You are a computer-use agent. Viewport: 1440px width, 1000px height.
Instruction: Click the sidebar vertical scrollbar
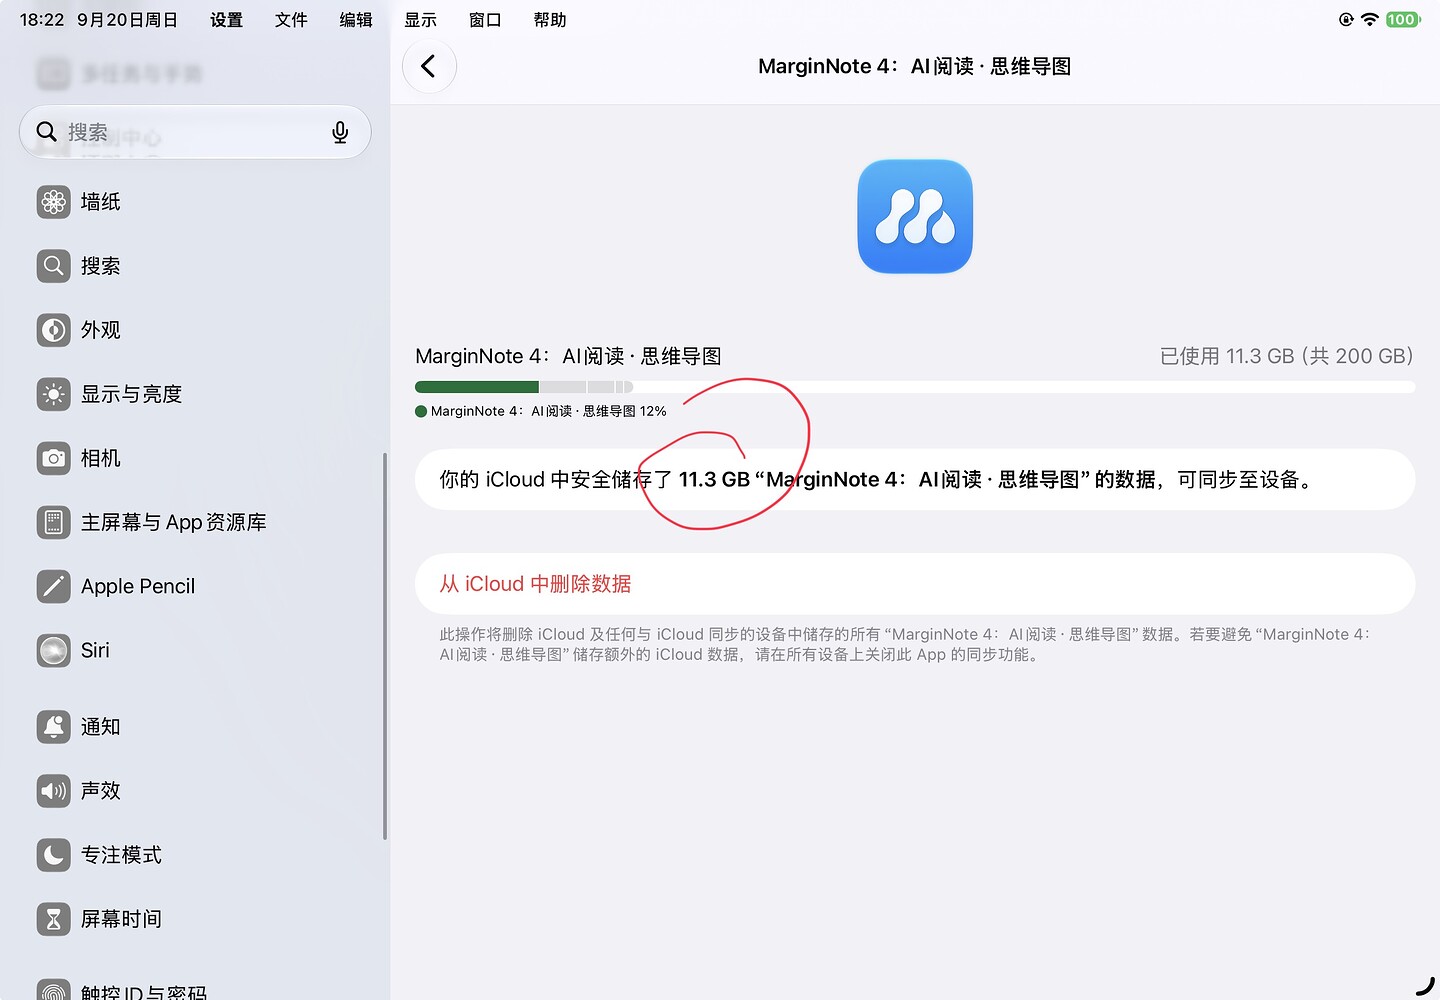[385, 646]
